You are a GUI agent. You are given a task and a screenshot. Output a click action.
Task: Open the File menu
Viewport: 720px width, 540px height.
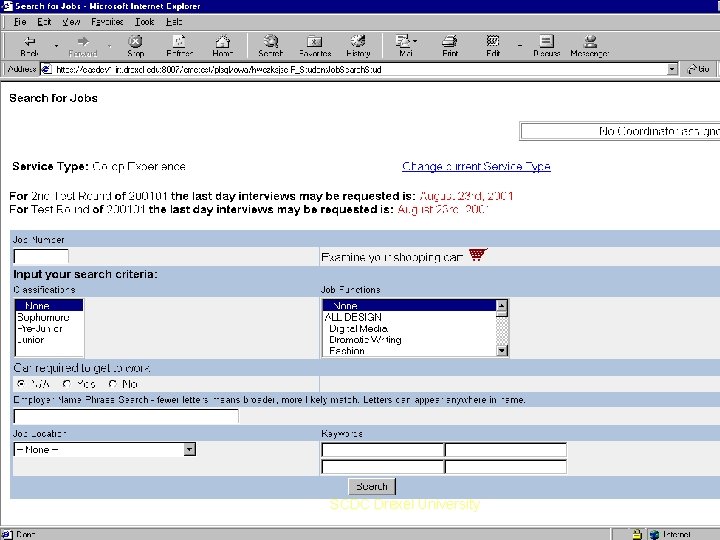coord(20,22)
